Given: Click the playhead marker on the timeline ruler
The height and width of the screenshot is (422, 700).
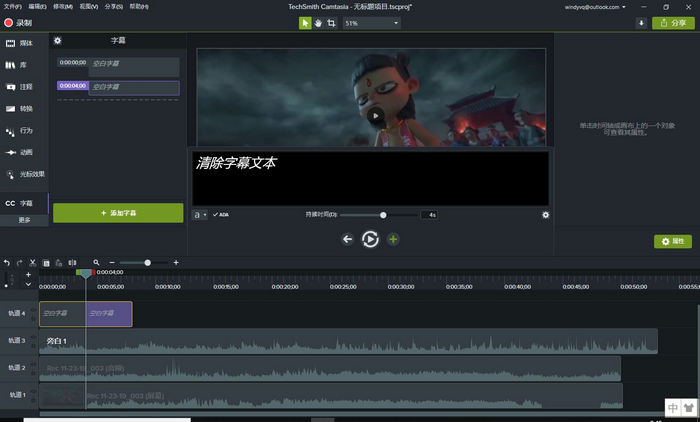Looking at the screenshot, I should [85, 274].
